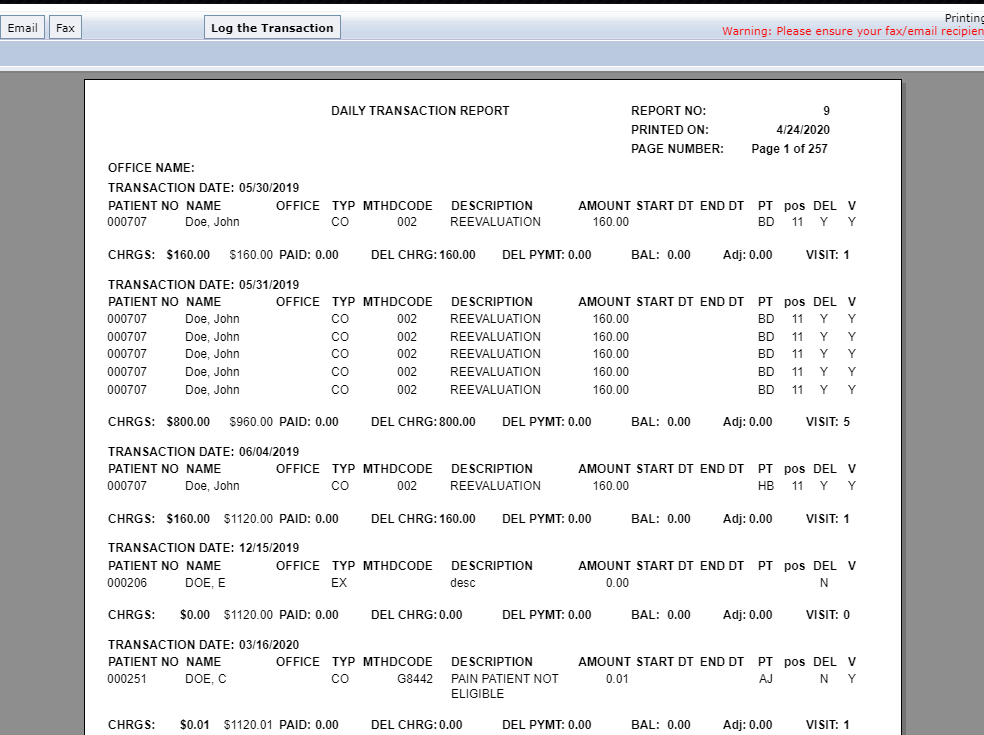Click patient name DOE, C
Image resolution: width=984 pixels, height=735 pixels.
point(206,679)
